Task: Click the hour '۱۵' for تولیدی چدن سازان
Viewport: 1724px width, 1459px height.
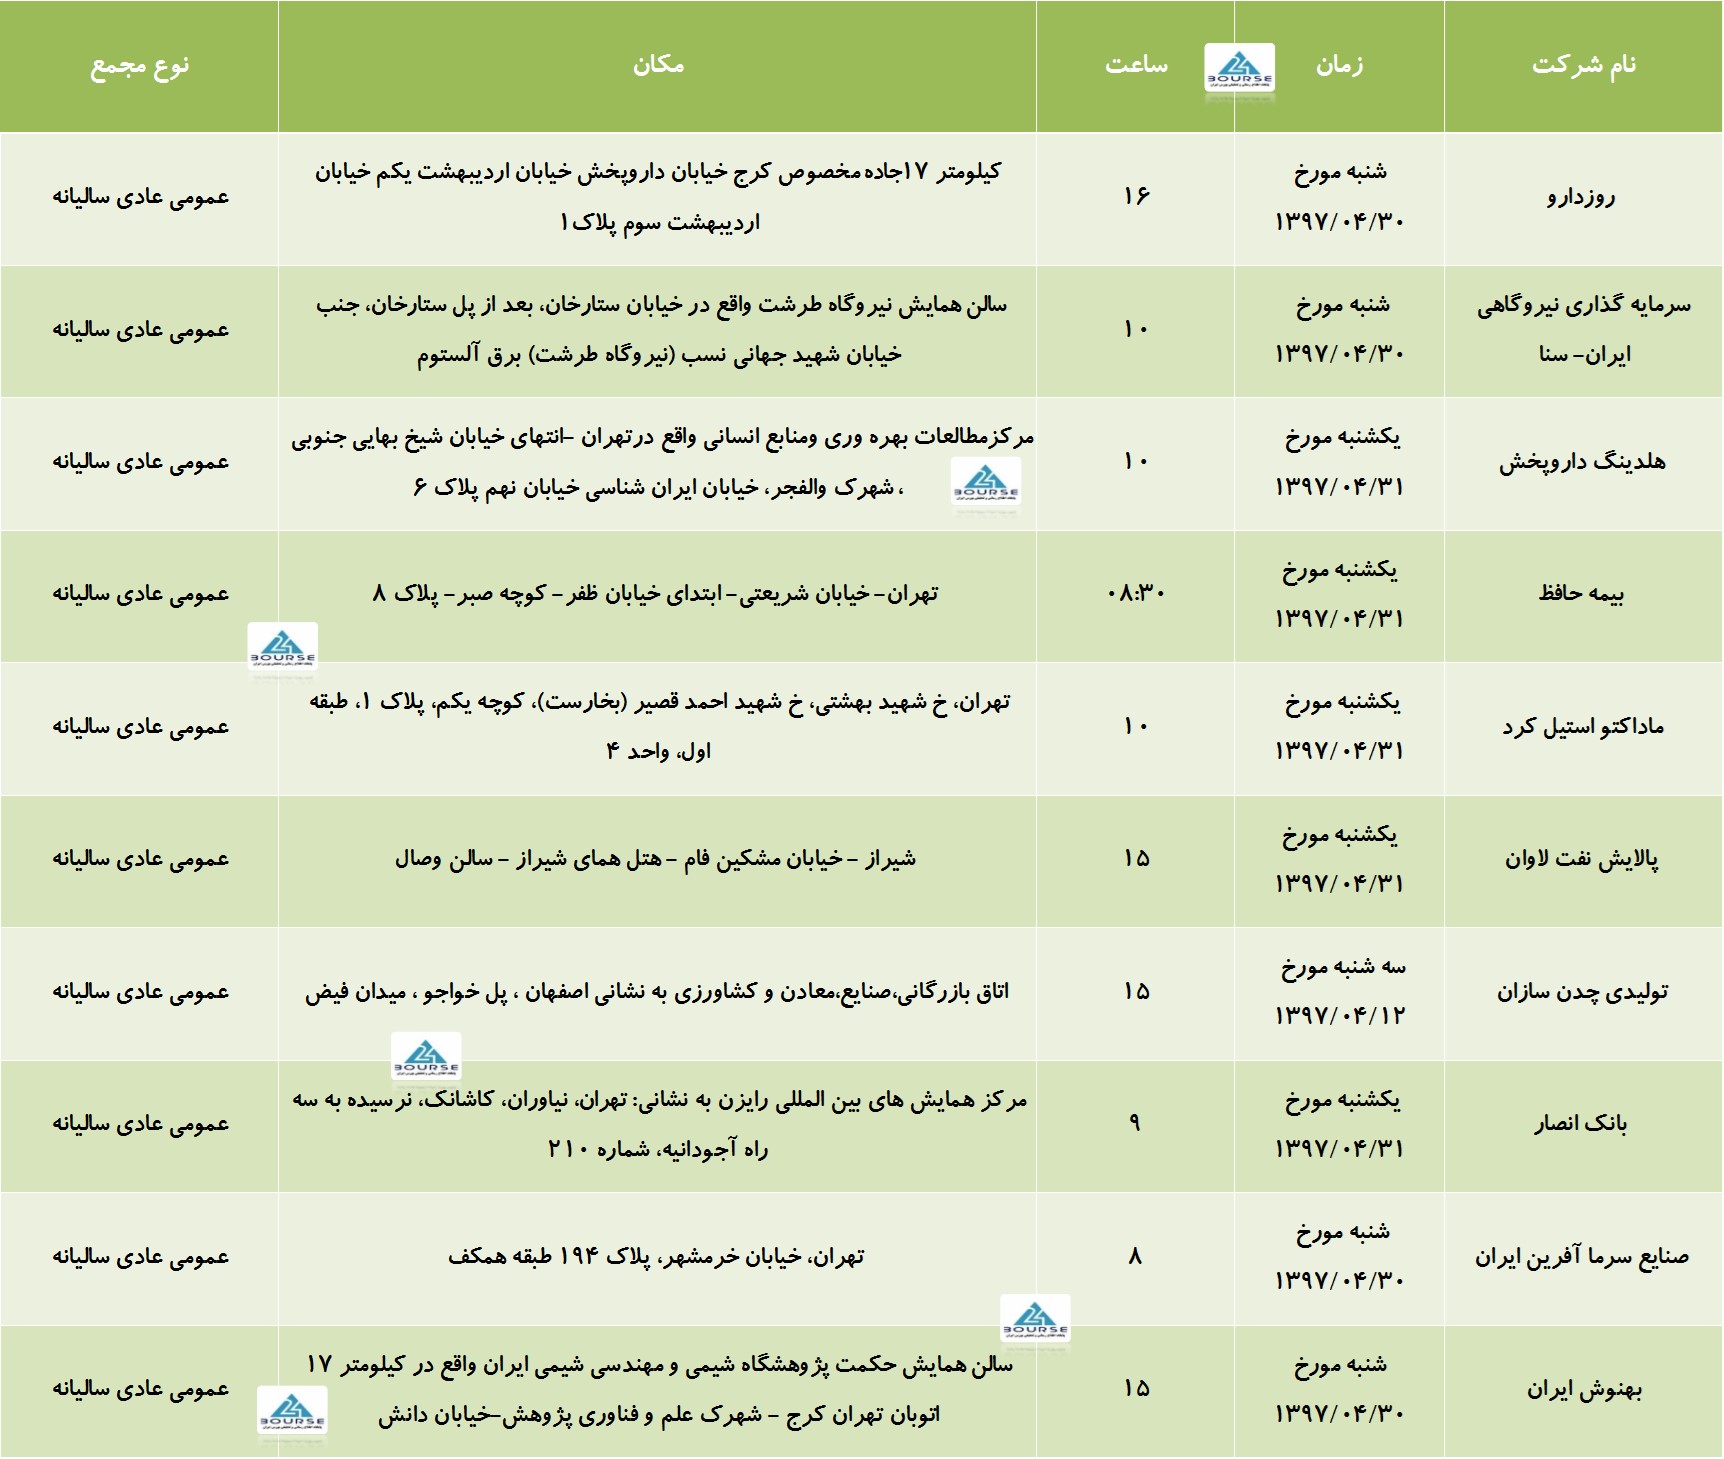Action: [x=1136, y=992]
